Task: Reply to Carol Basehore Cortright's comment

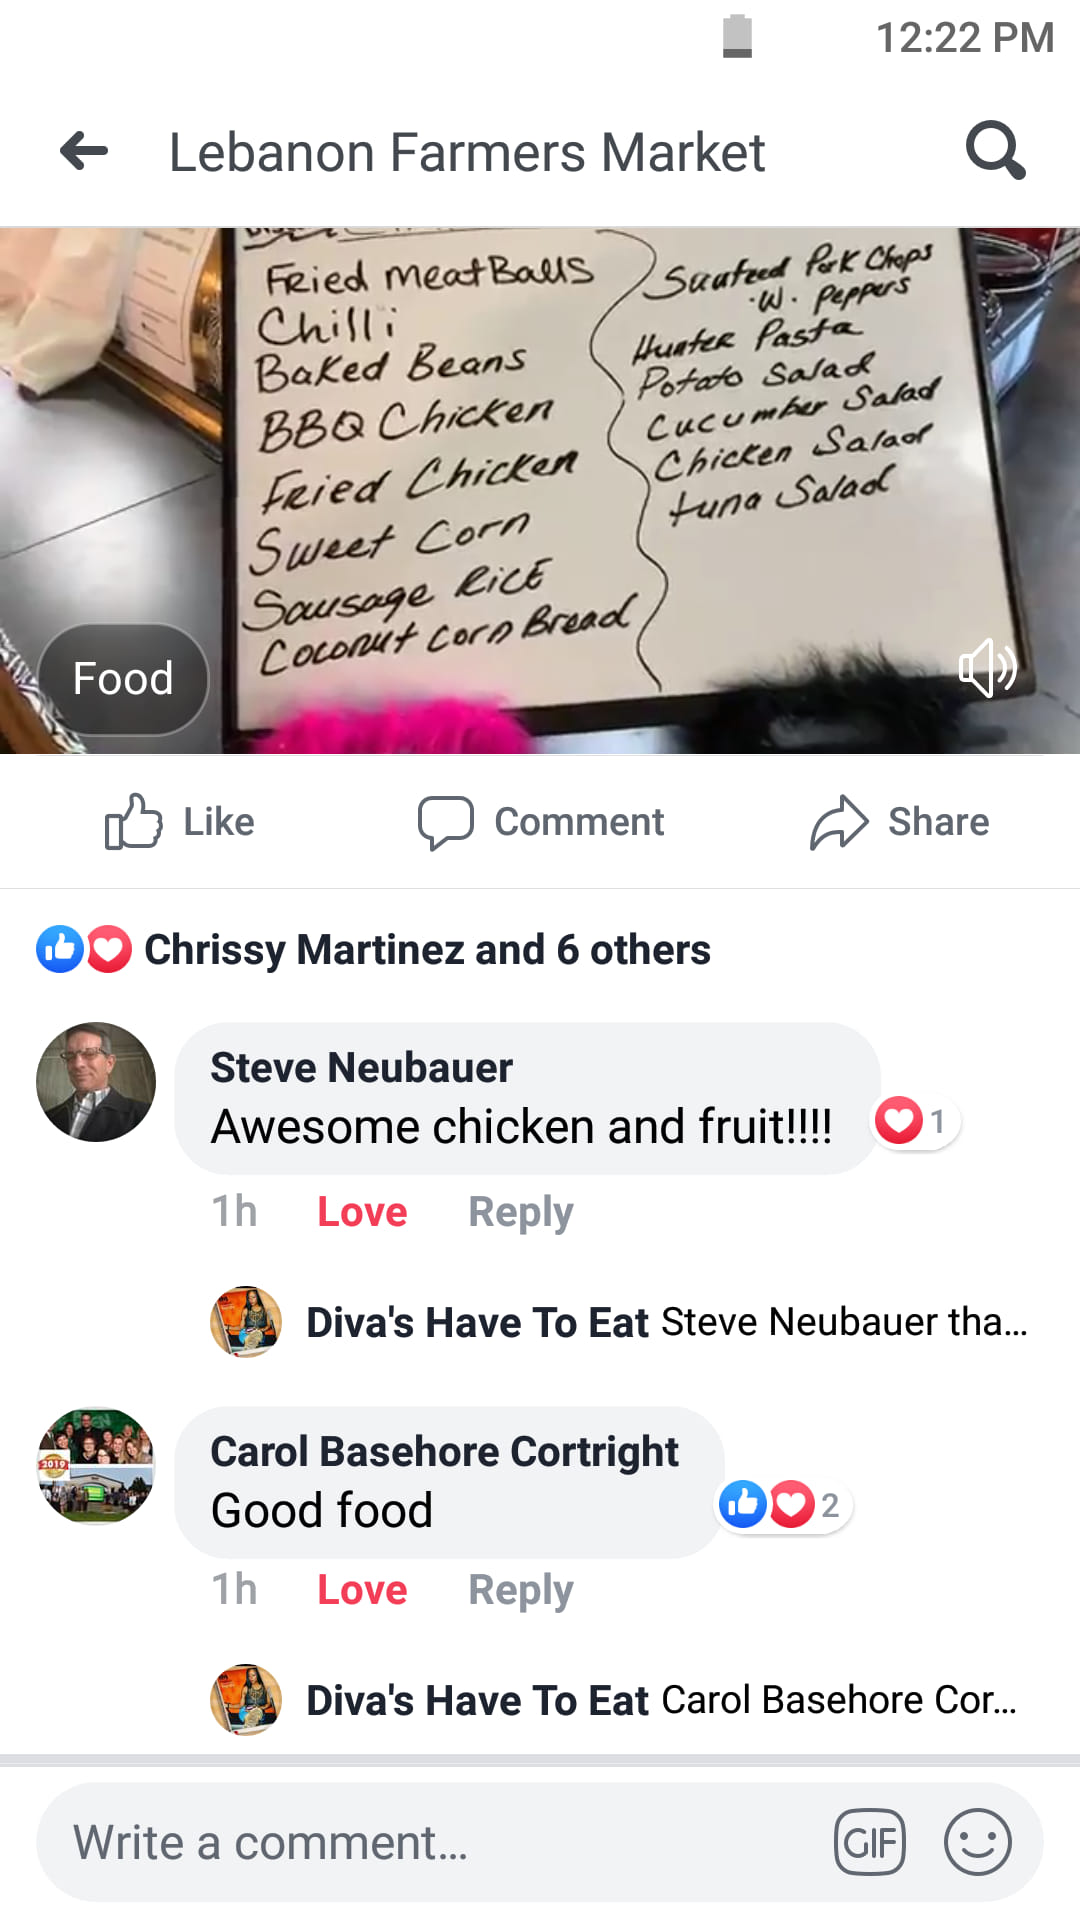Action: click(x=521, y=1590)
